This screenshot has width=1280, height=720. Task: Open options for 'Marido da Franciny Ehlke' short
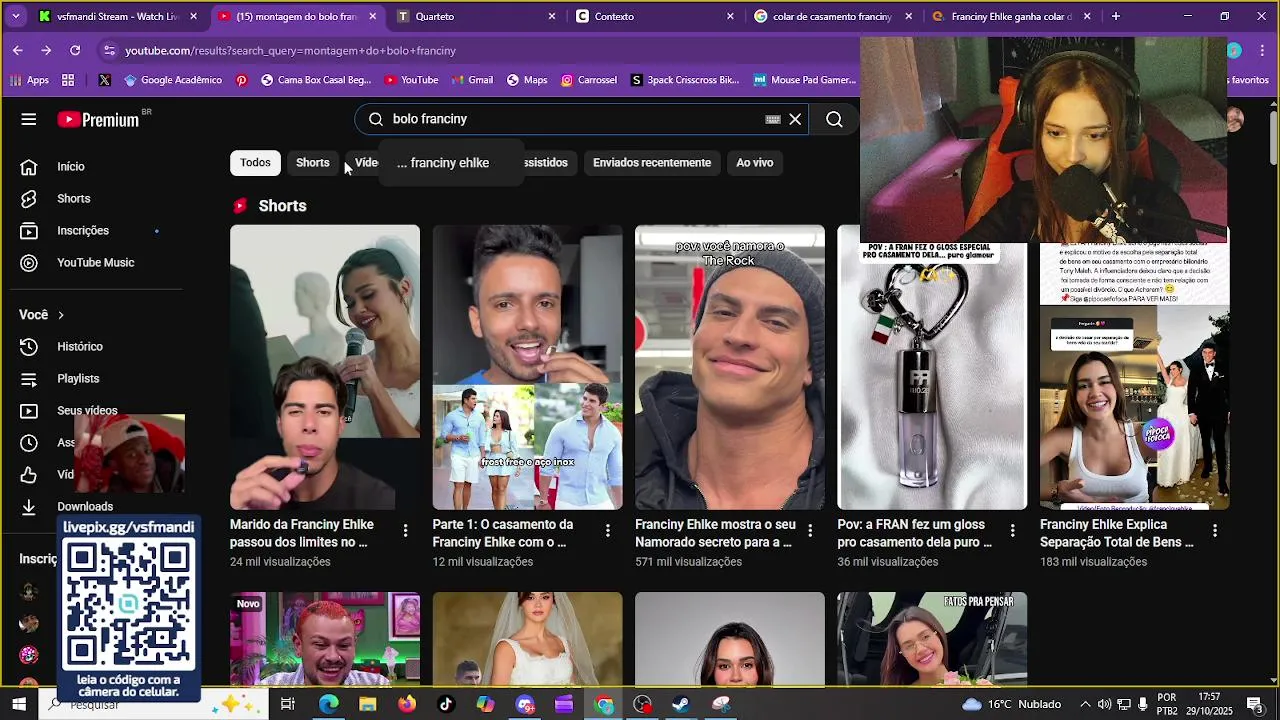(x=405, y=531)
